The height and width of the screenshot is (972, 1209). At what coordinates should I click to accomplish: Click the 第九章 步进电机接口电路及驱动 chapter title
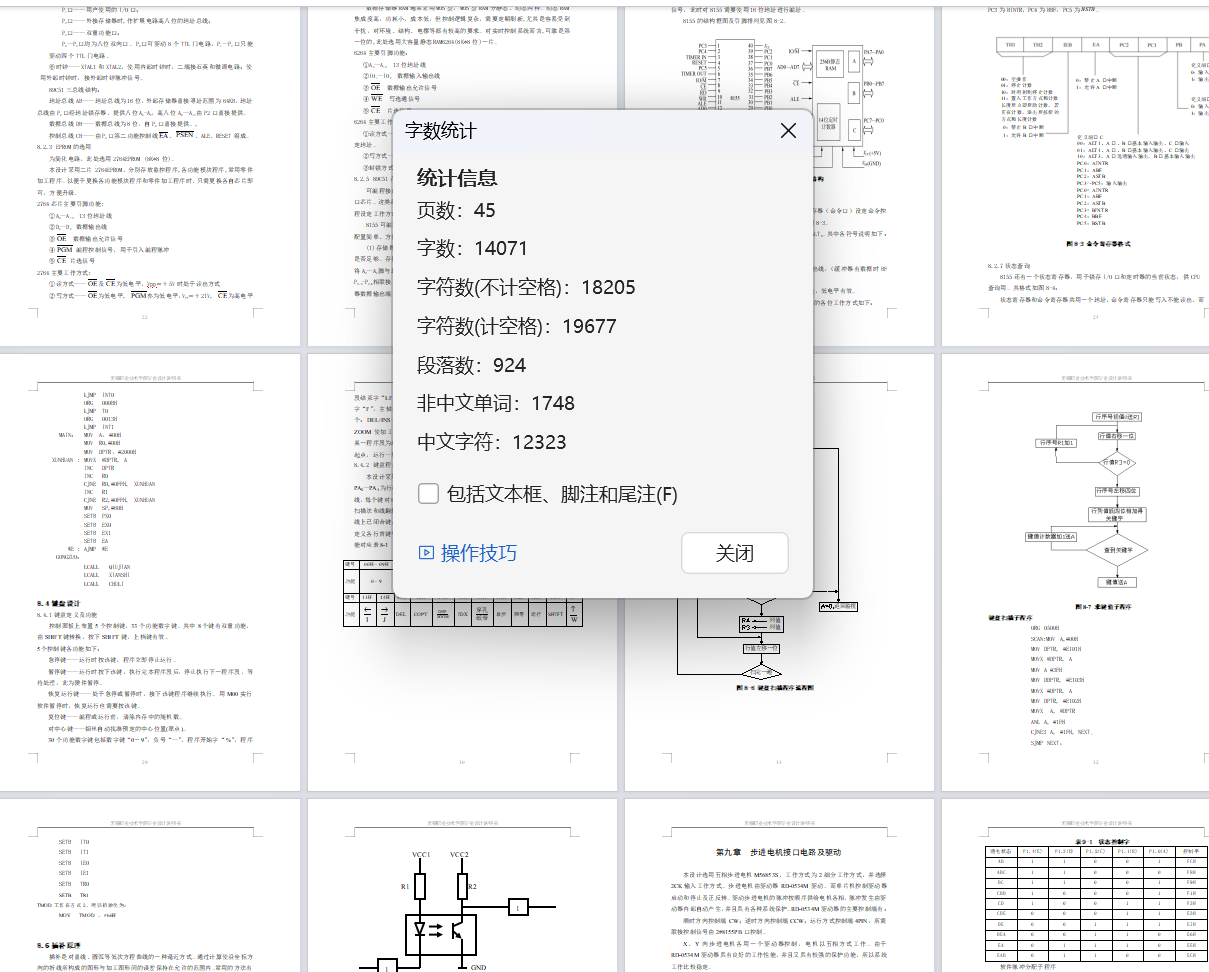(x=778, y=852)
